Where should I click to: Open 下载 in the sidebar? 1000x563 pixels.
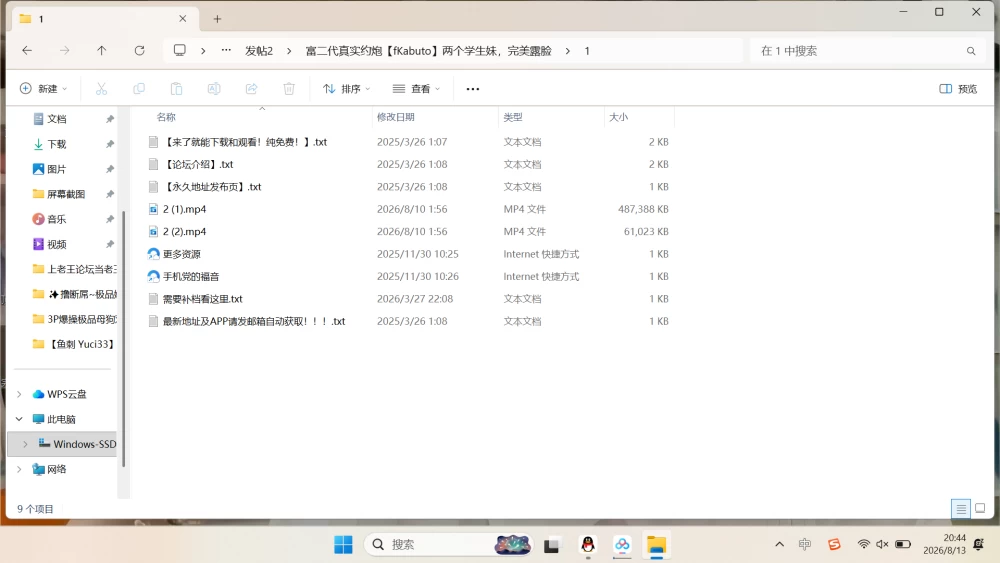(57, 144)
